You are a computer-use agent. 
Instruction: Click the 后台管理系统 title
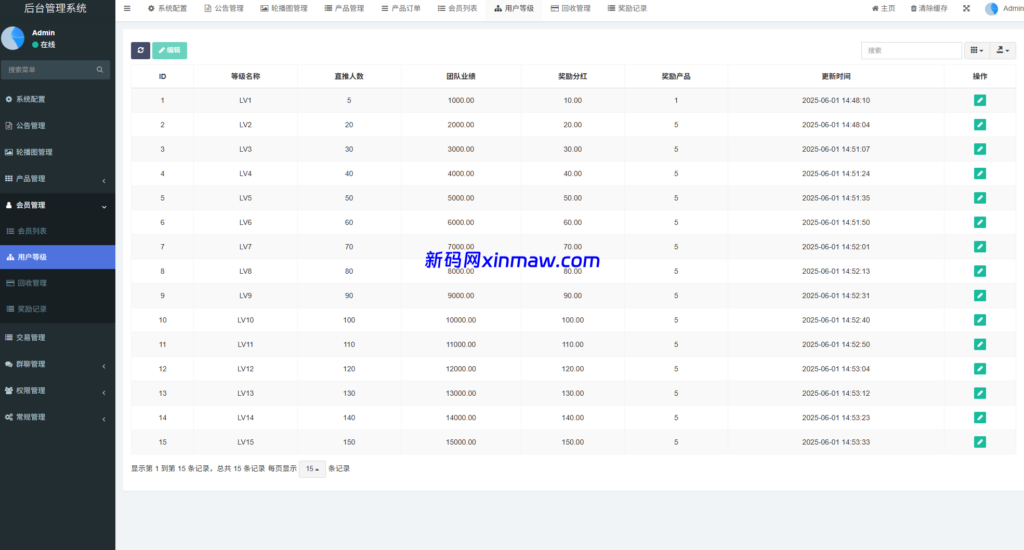55,8
